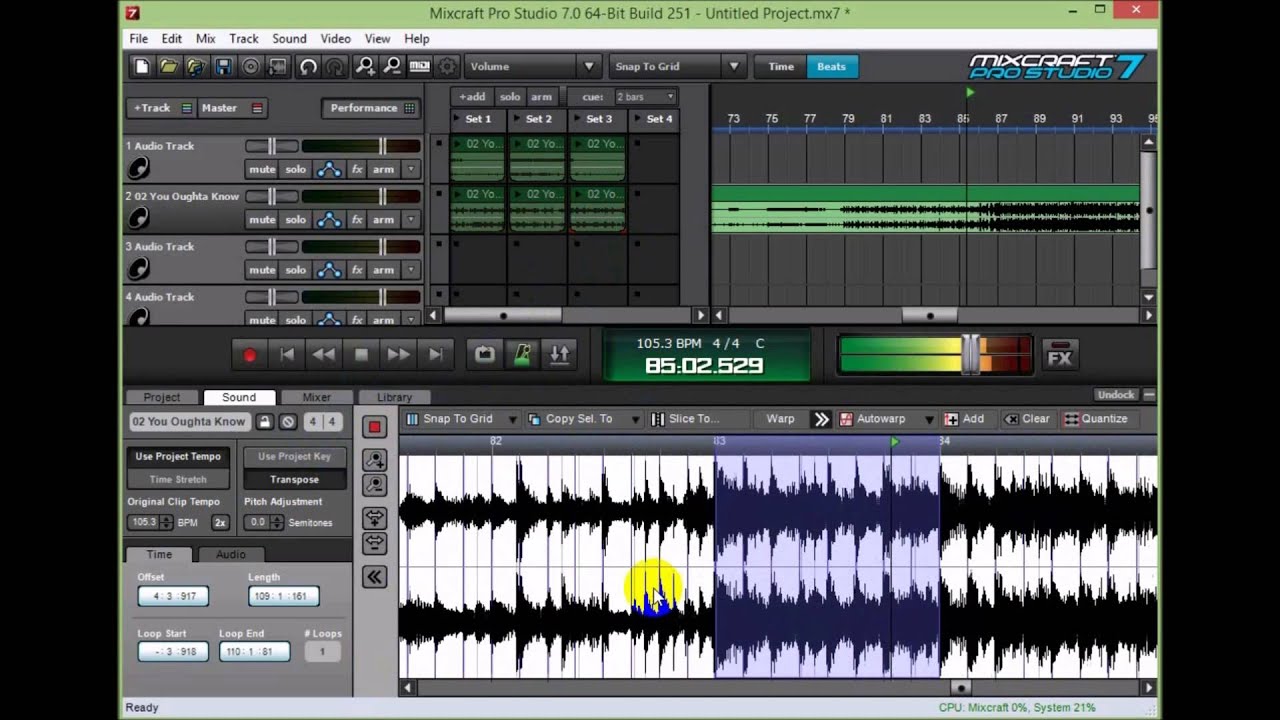Toggle loop playback mode
Screen dimensions: 1280x720
(x=484, y=355)
